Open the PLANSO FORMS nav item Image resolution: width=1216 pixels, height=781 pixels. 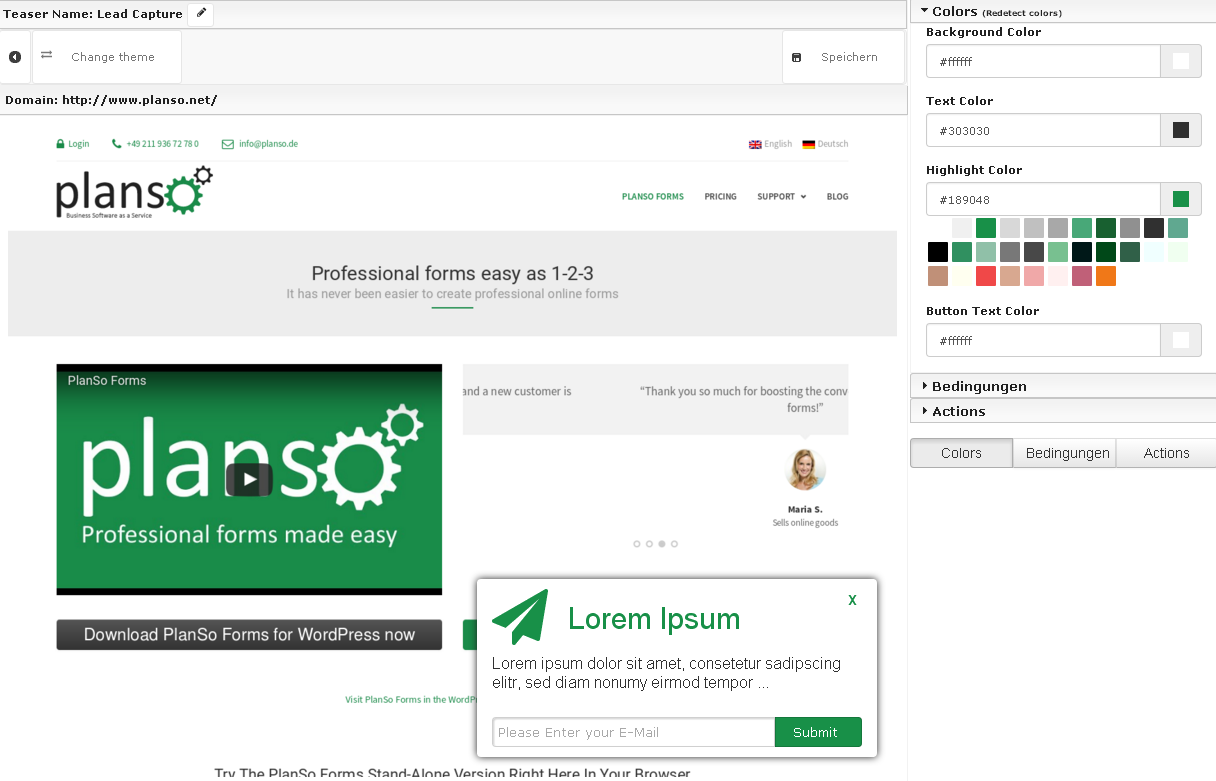tap(653, 197)
